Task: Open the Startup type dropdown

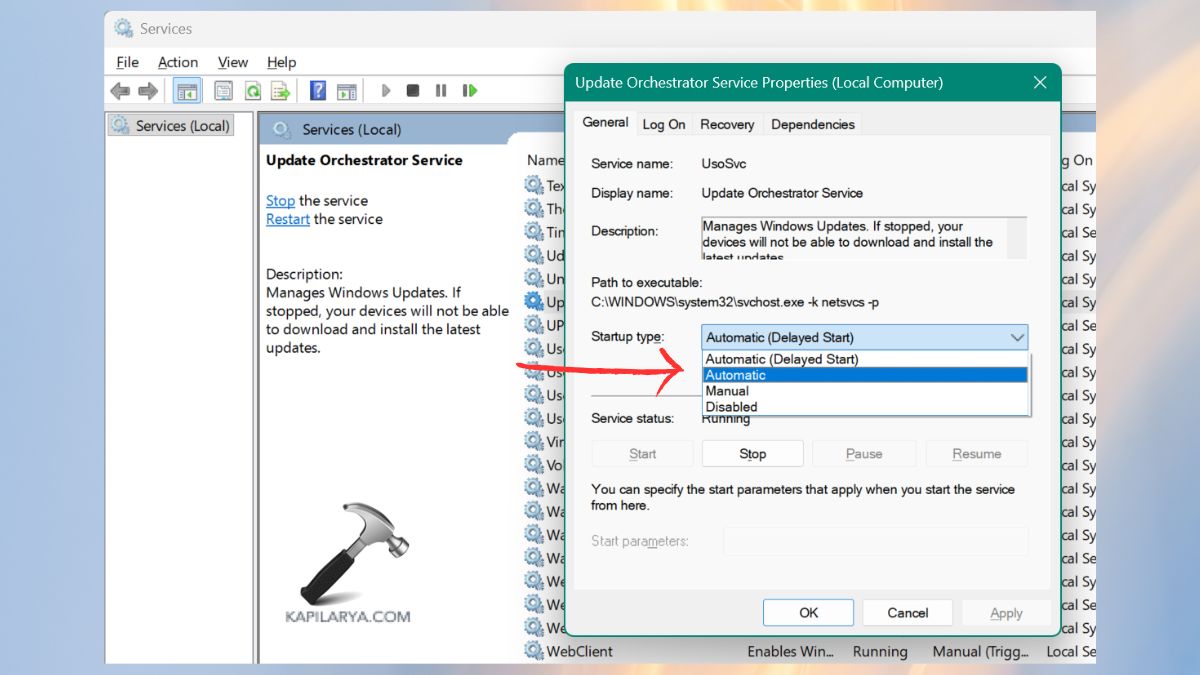Action: (1014, 337)
